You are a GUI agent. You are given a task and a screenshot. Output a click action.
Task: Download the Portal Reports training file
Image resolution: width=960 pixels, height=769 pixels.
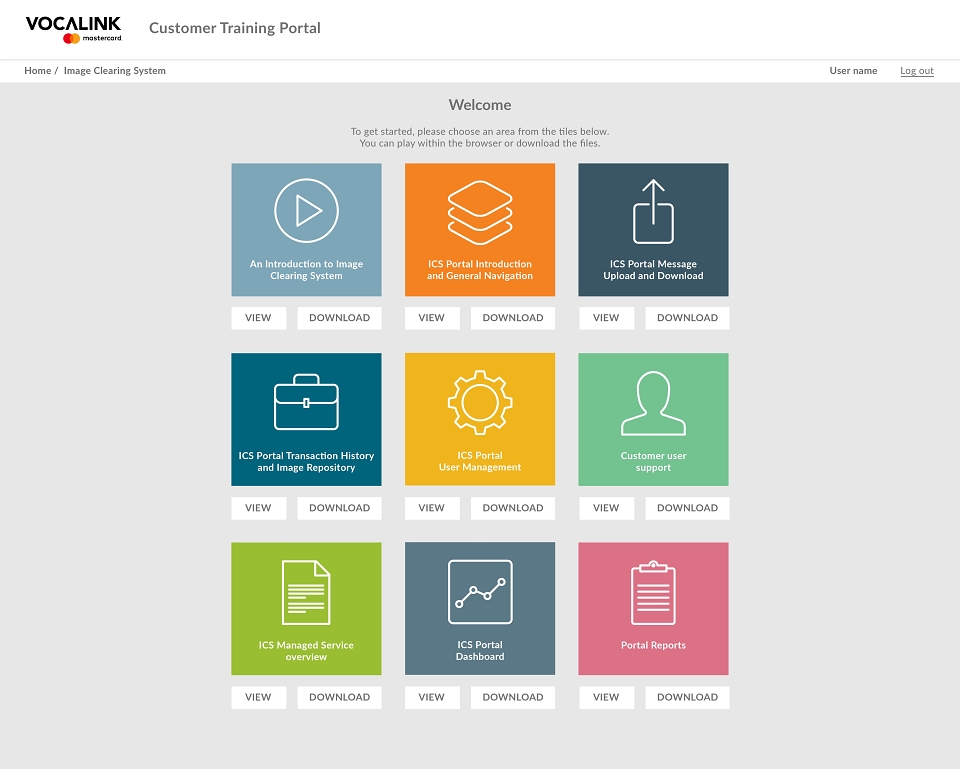(x=687, y=697)
